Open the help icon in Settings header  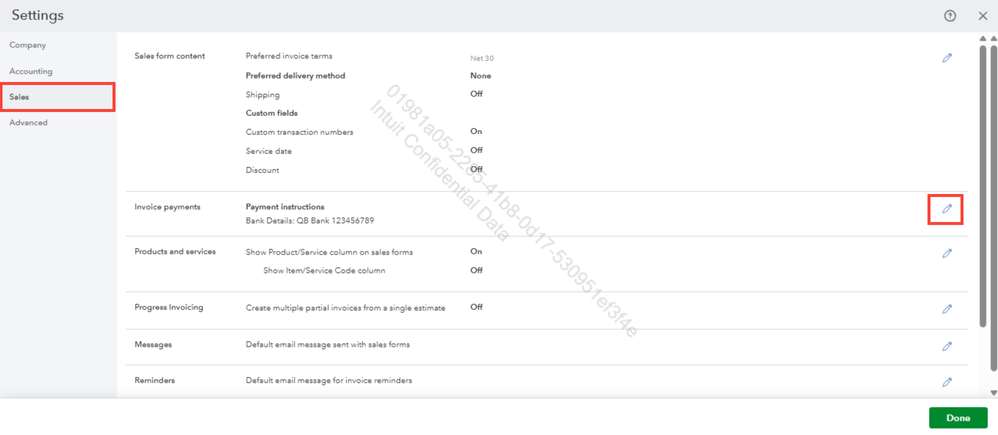(x=950, y=16)
